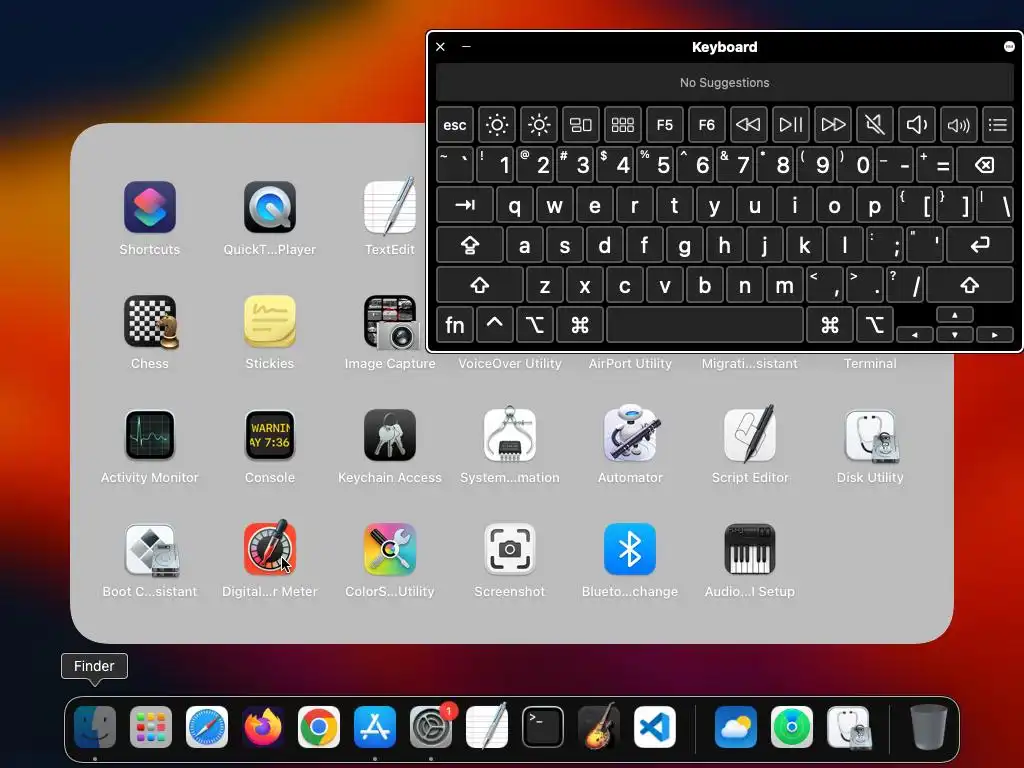The width and height of the screenshot is (1024, 768).
Task: Tap the Mission Control key
Action: coord(581,125)
